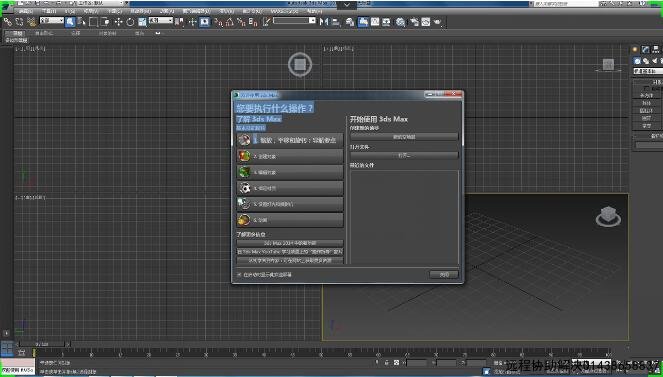Open the 编辑 (Edit) menu
Screen dimensions: 663x377
[26, 11]
